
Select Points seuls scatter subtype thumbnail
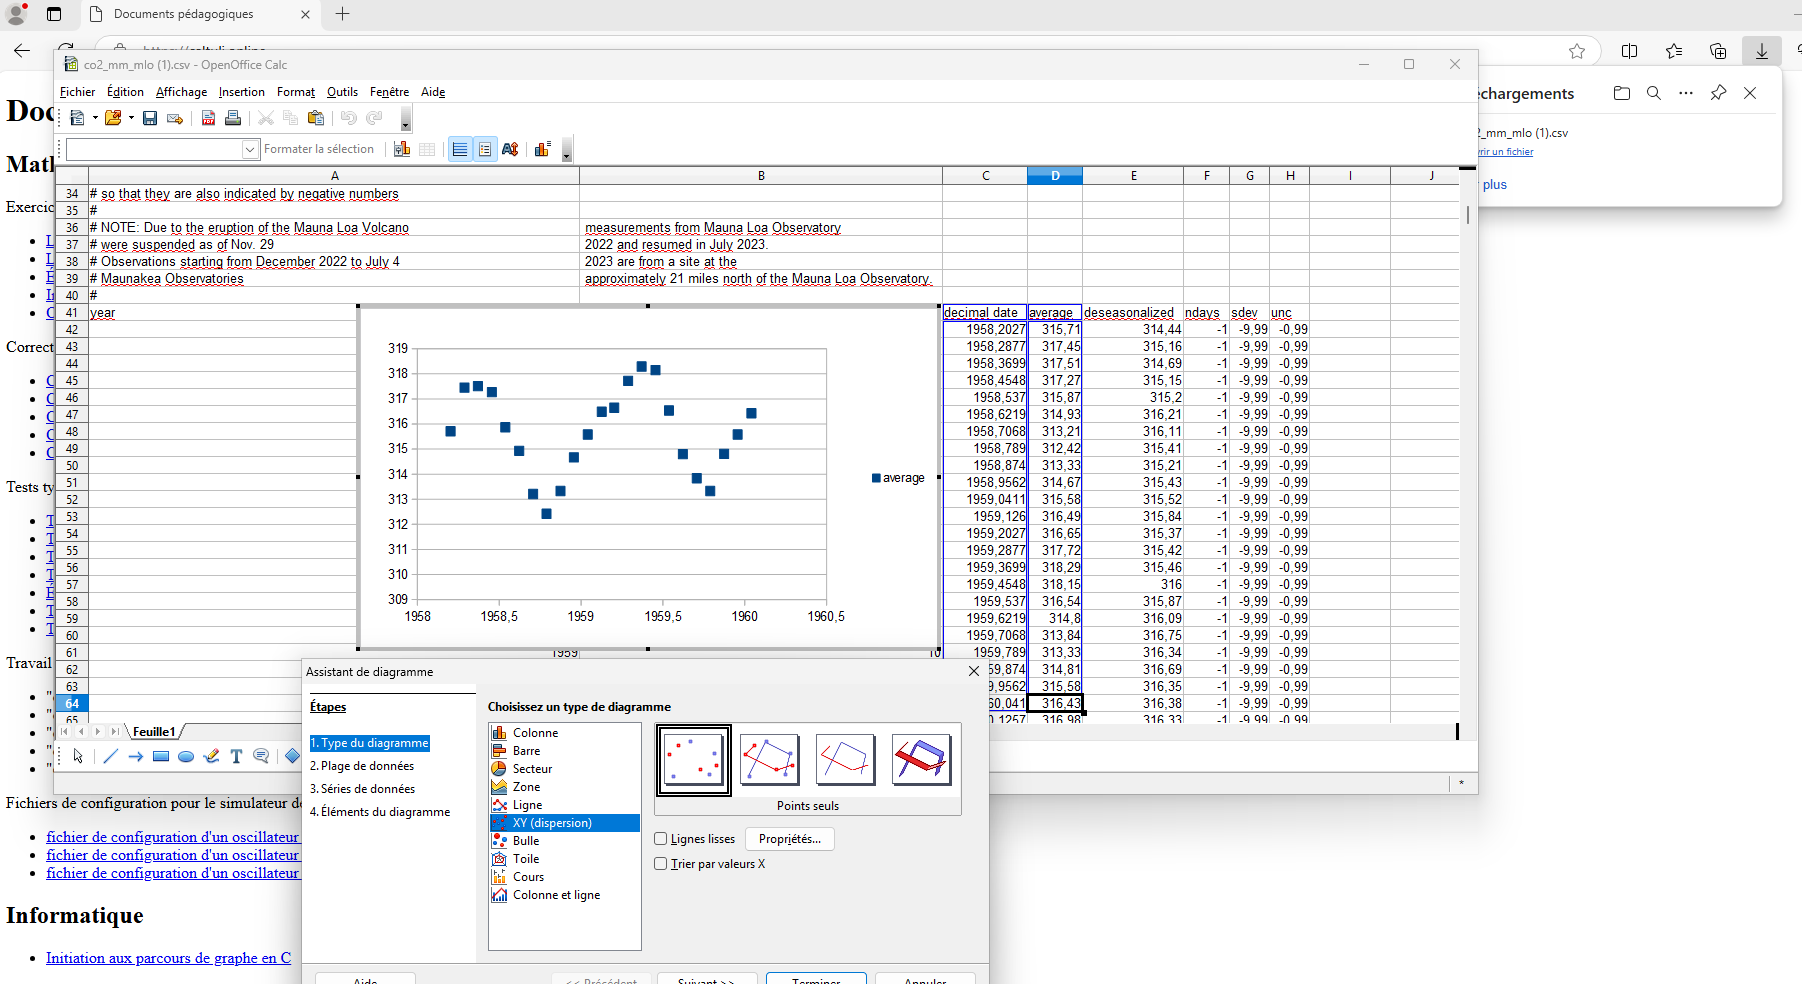(x=694, y=760)
